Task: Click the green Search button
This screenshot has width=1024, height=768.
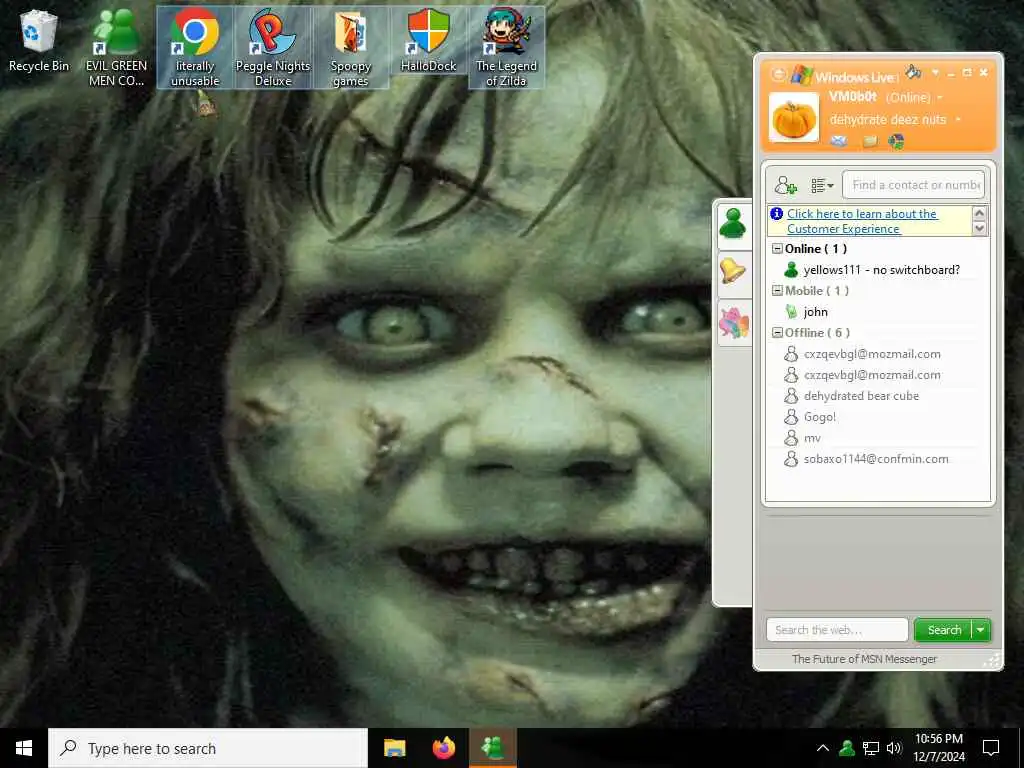Action: 944,630
